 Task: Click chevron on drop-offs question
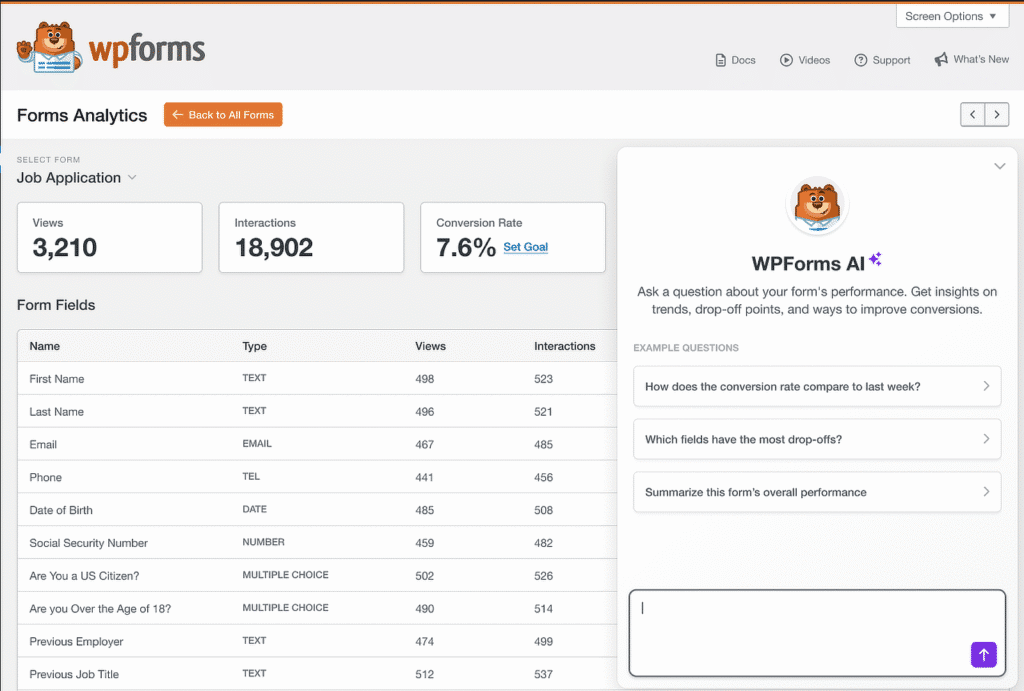[x=986, y=439]
